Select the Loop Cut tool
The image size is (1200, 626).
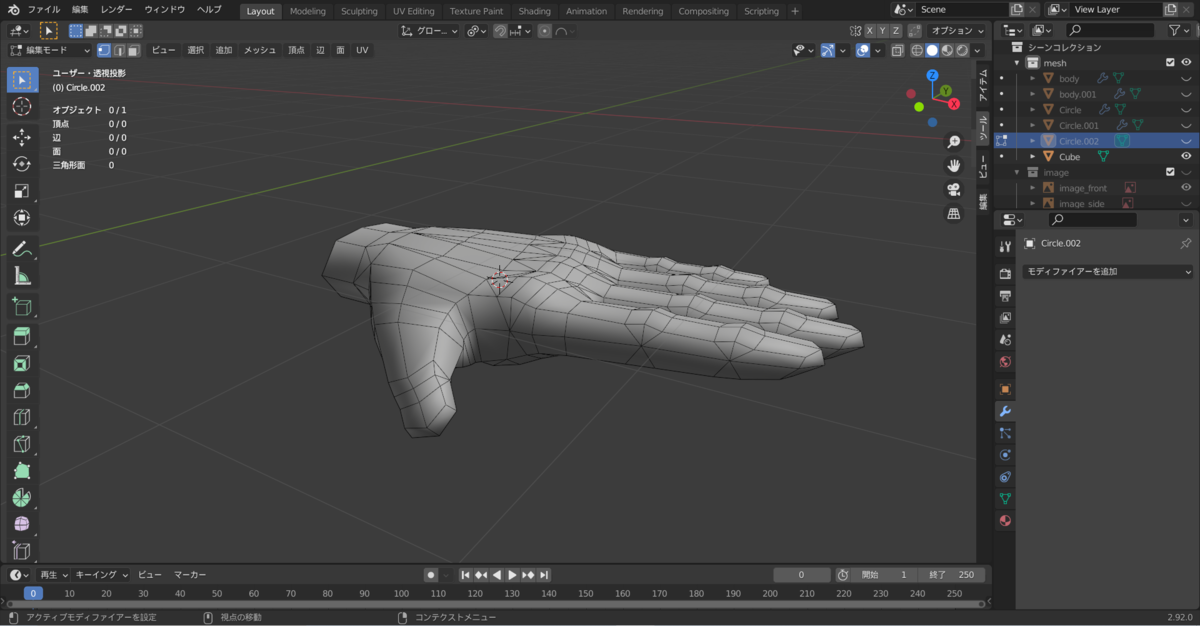(x=22, y=417)
